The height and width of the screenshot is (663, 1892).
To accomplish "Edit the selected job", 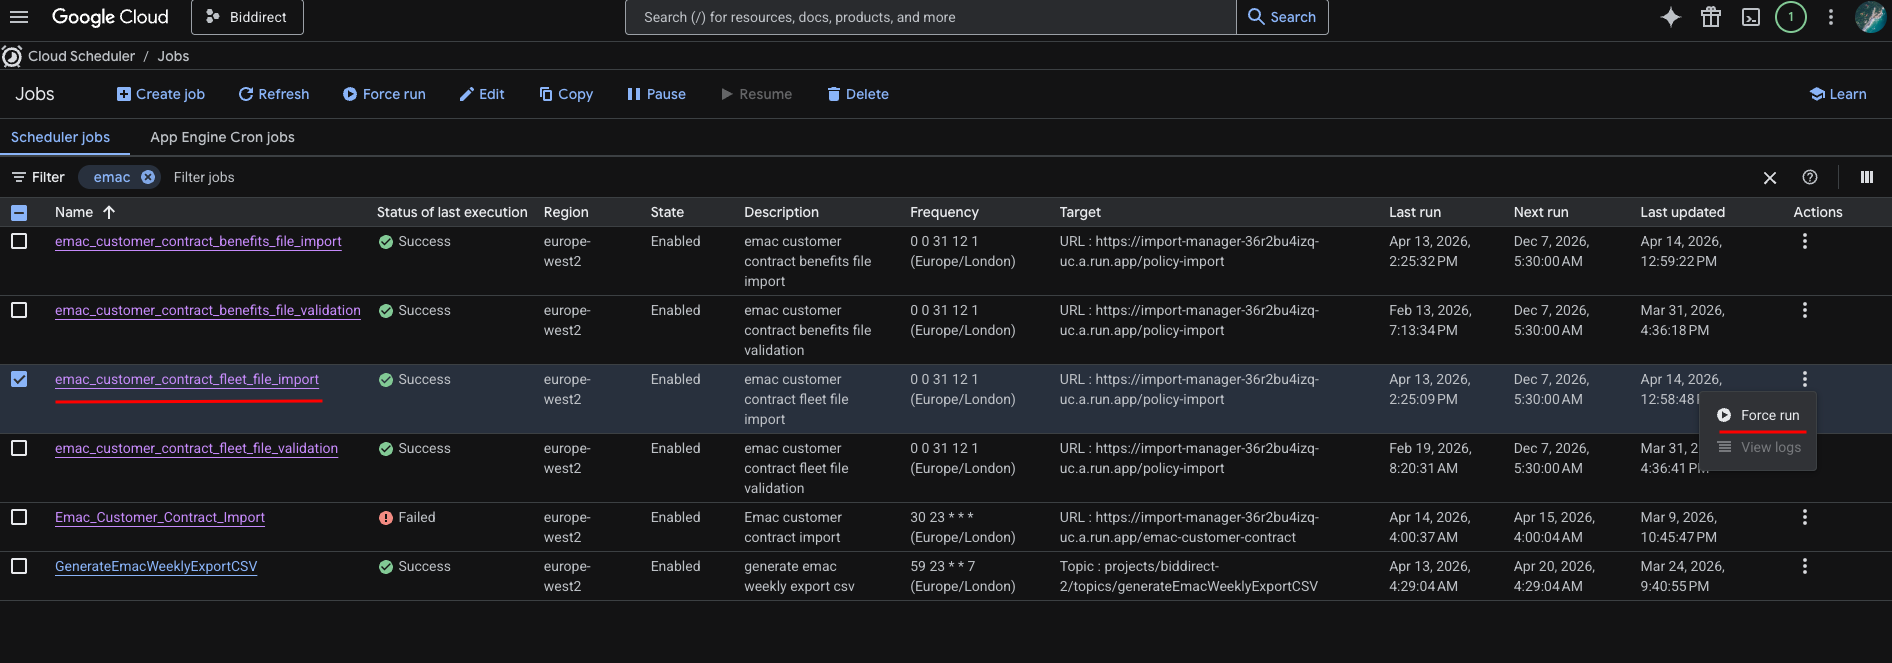I will pyautogui.click(x=482, y=94).
